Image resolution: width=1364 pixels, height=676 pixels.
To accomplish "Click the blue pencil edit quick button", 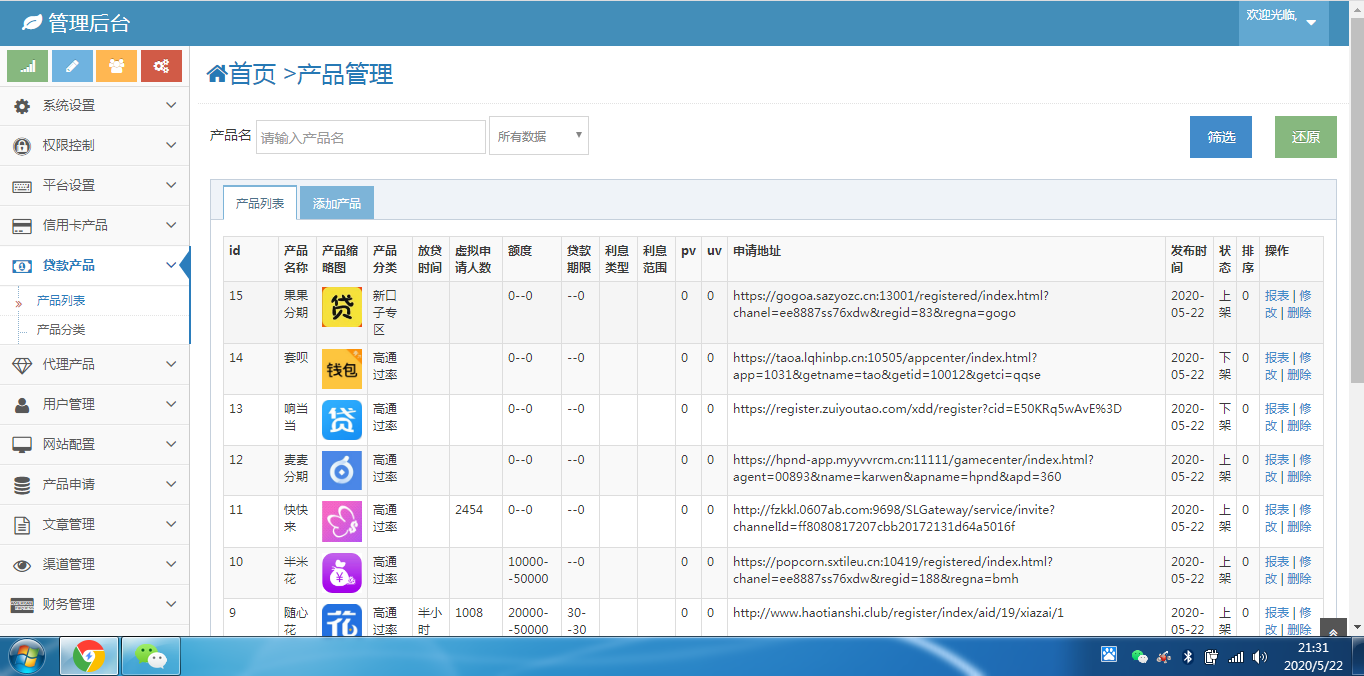I will pyautogui.click(x=72, y=66).
